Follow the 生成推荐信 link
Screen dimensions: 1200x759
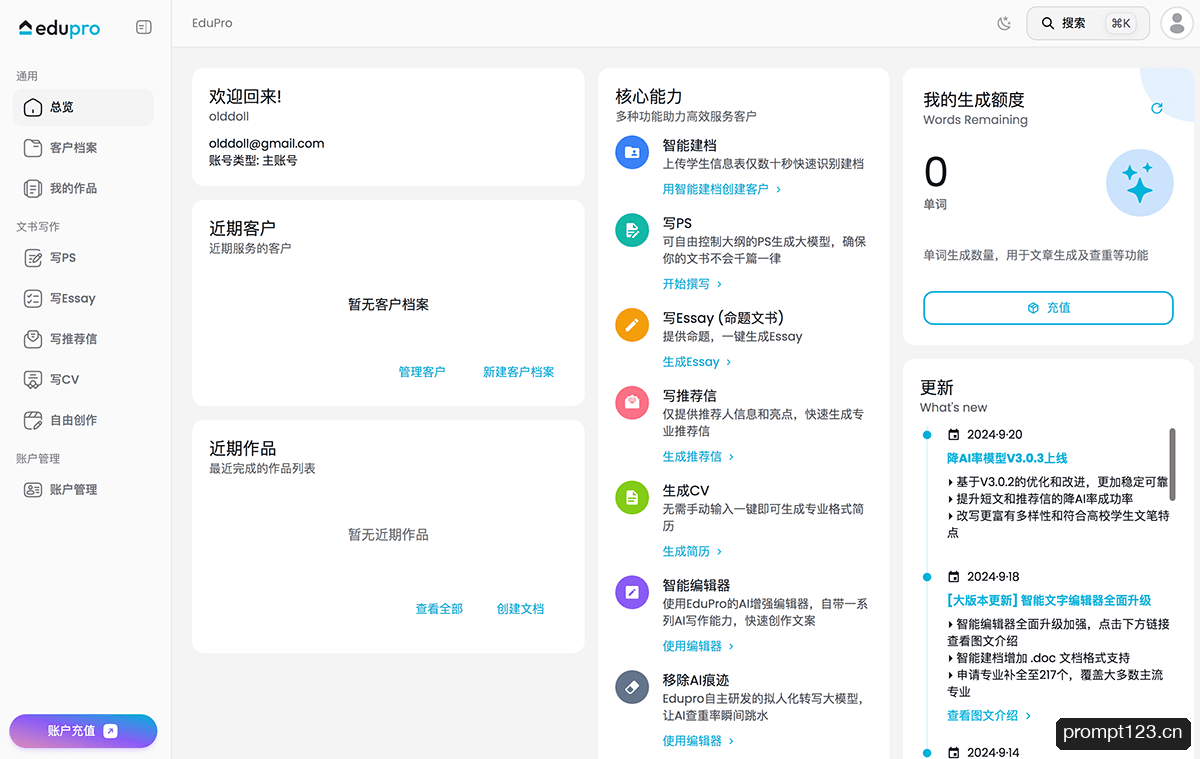(x=698, y=457)
